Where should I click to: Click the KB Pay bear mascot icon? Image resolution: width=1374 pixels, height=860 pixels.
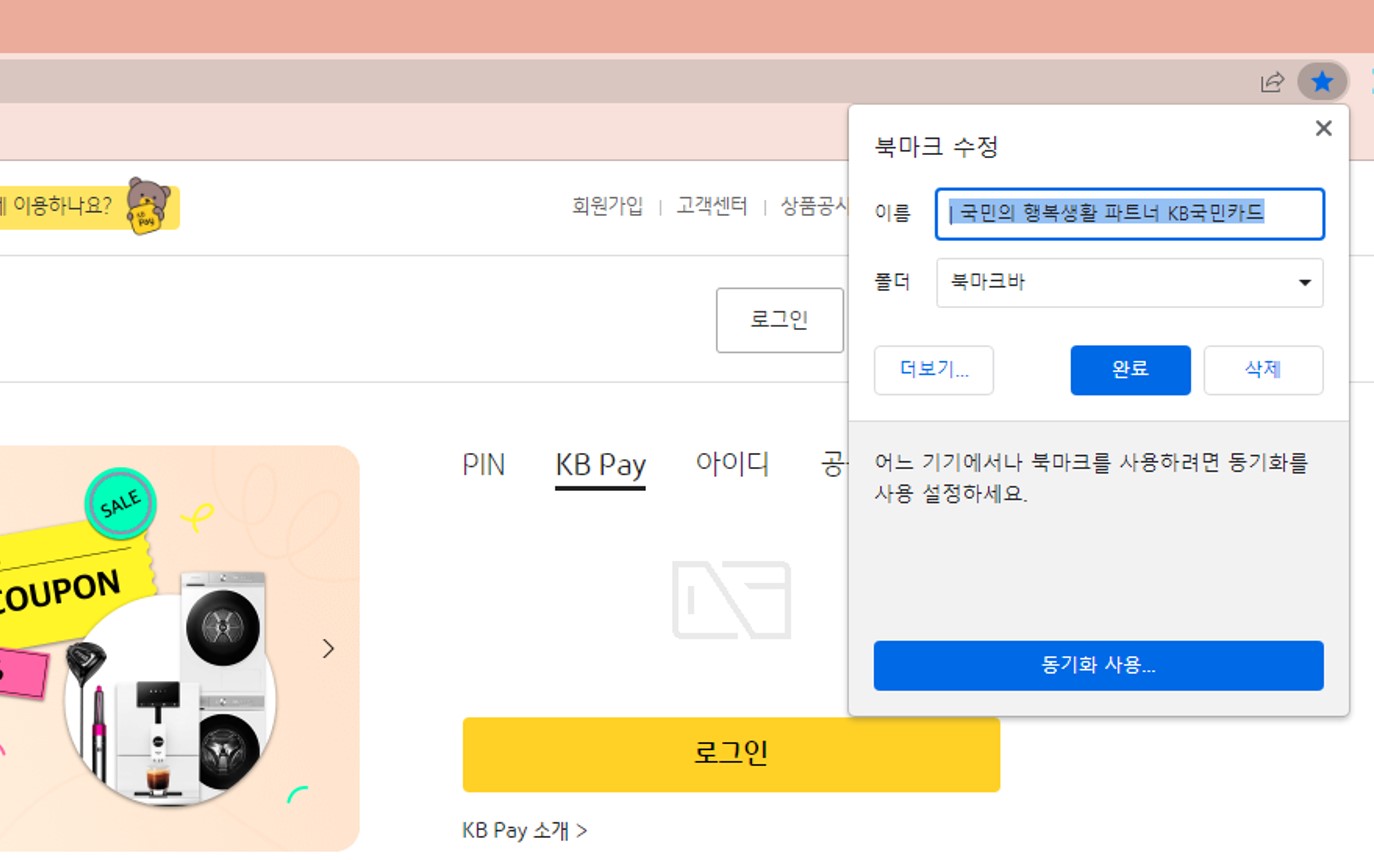coord(148,206)
